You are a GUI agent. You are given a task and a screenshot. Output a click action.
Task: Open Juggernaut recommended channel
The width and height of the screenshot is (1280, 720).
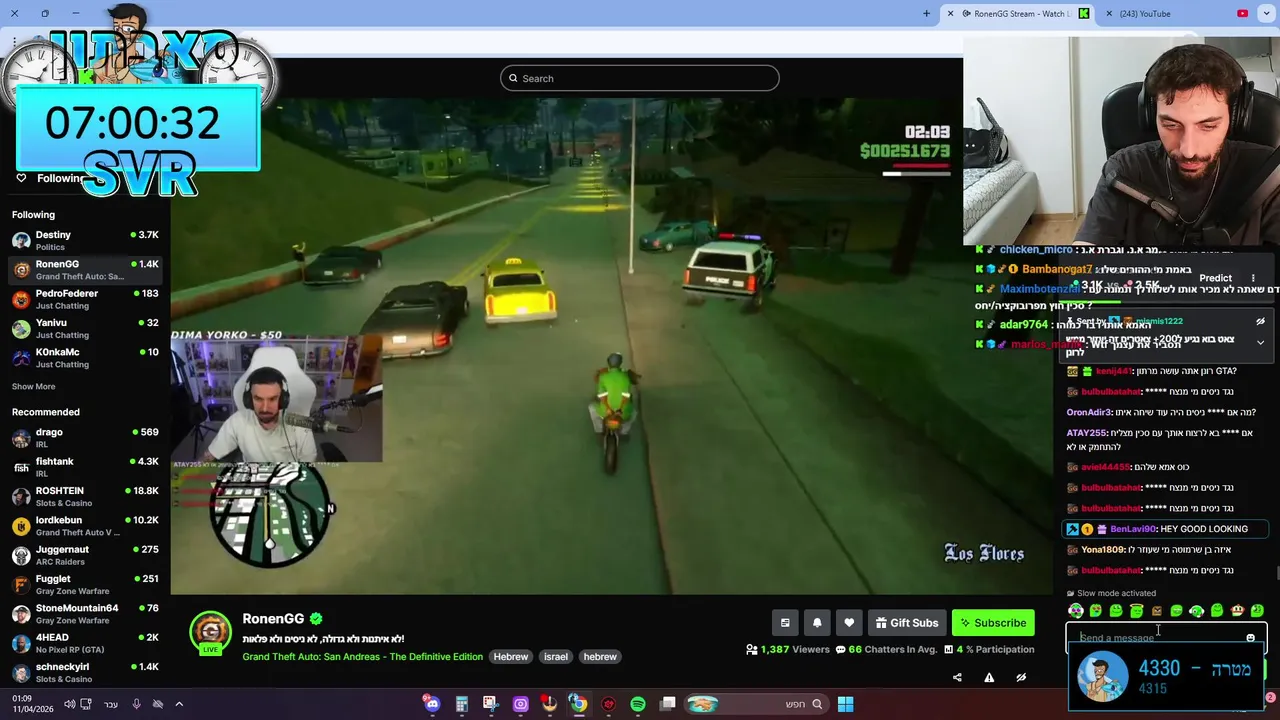point(85,555)
